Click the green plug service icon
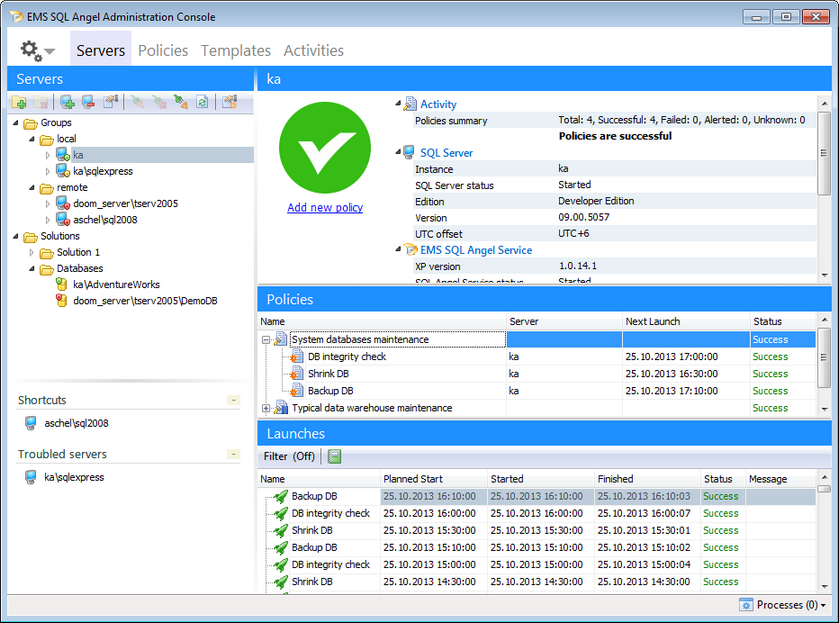839x623 pixels. click(x=181, y=102)
